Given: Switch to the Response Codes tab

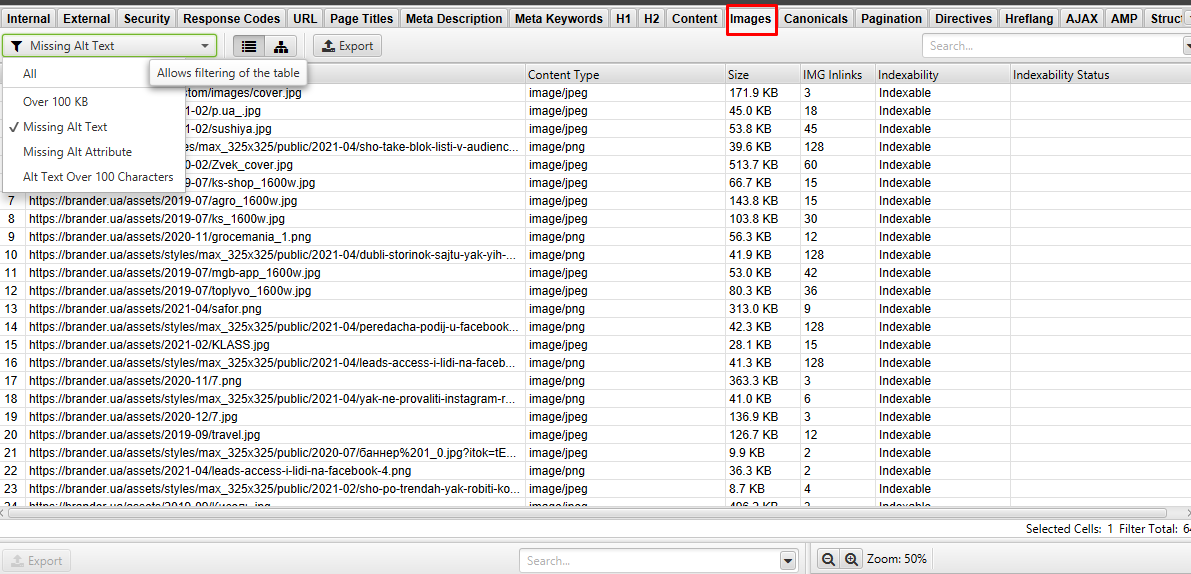Looking at the screenshot, I should pos(233,19).
